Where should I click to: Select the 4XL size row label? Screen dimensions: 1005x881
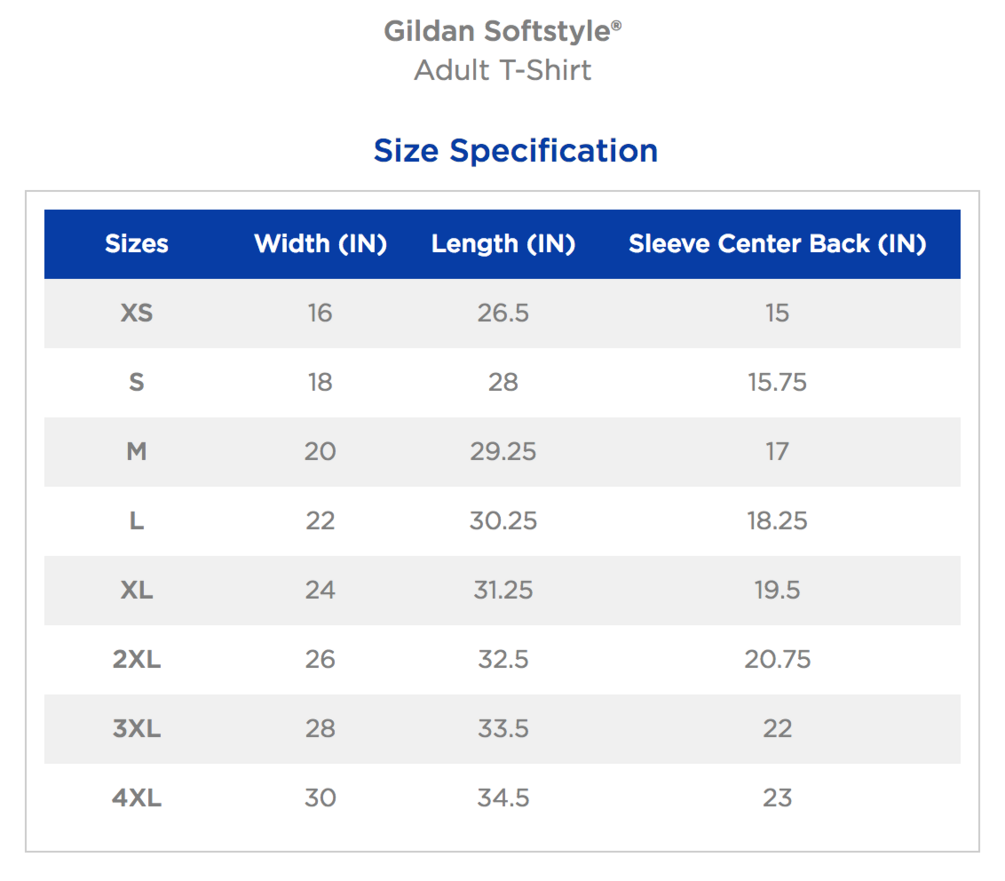click(137, 798)
